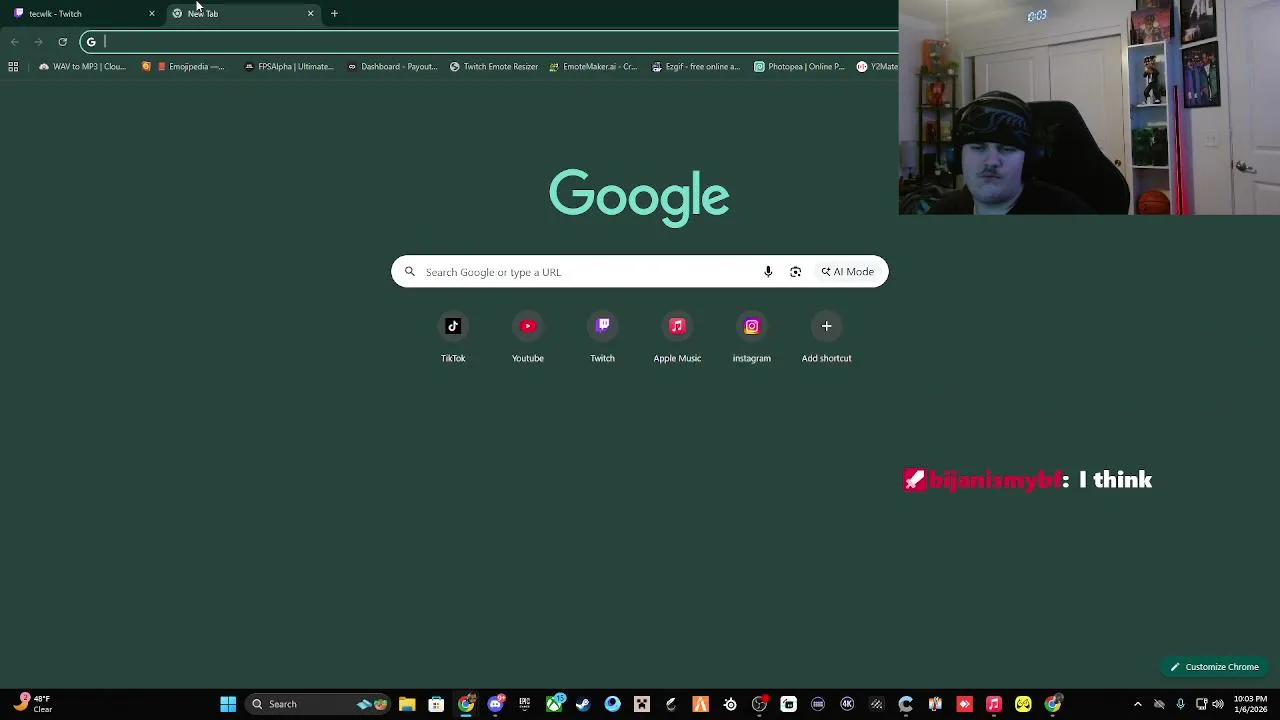Open the Photopea bookmark
The image size is (1280, 720).
point(799,66)
